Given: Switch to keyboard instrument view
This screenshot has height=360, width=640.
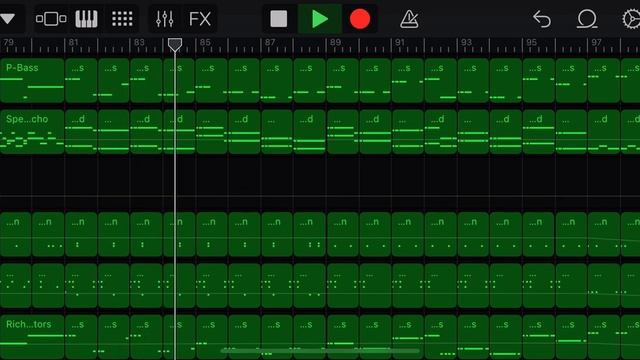Looking at the screenshot, I should point(87,19).
